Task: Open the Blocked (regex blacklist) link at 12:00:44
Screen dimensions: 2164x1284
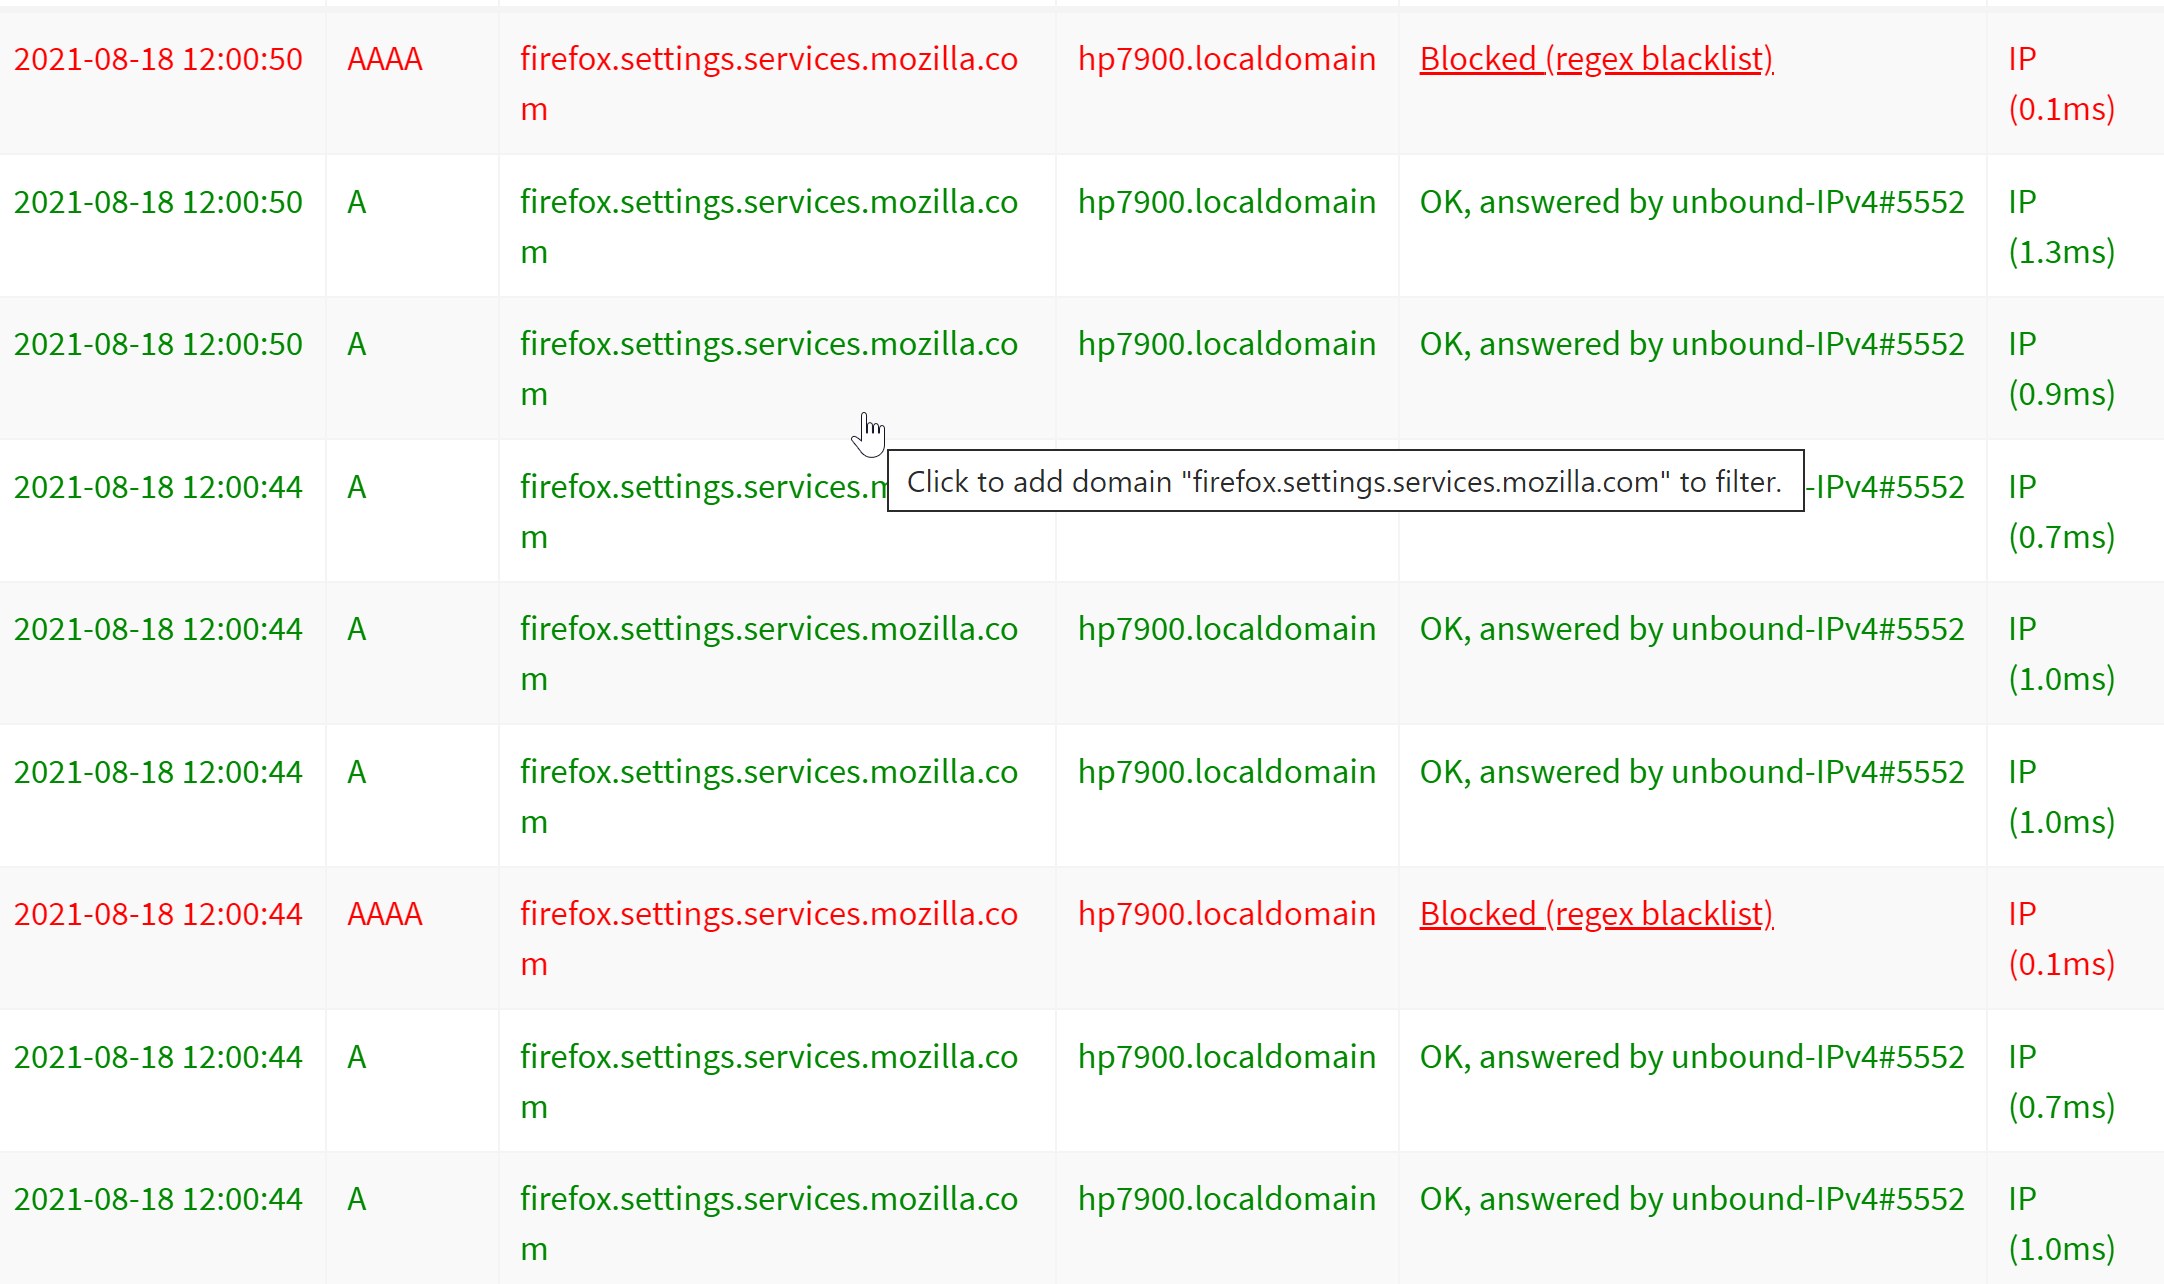Action: (x=1596, y=914)
